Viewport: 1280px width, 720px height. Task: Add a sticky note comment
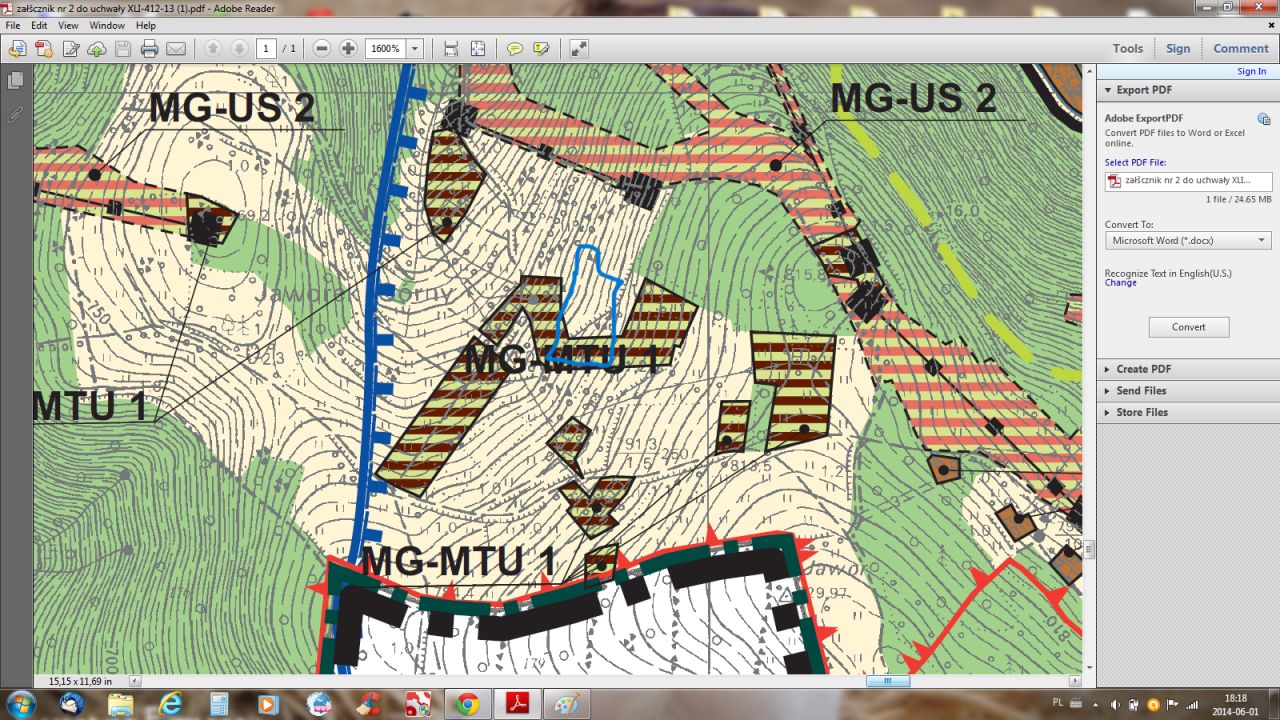515,48
